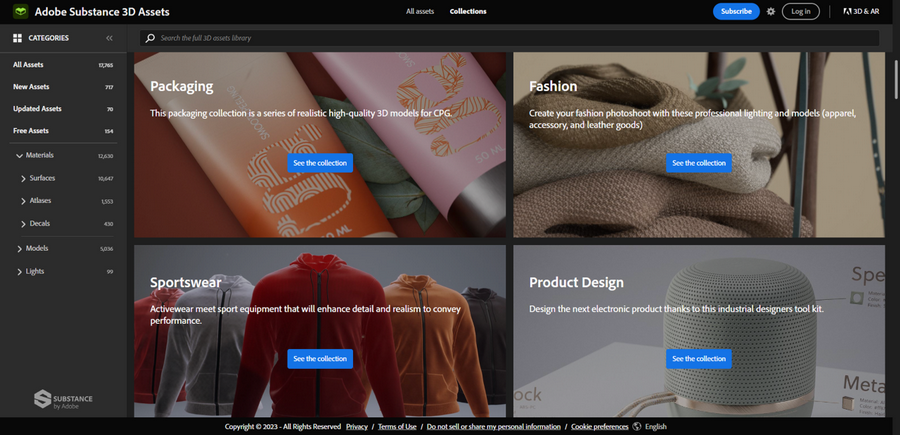
Task: Select the Collections tab
Action: pyautogui.click(x=468, y=12)
